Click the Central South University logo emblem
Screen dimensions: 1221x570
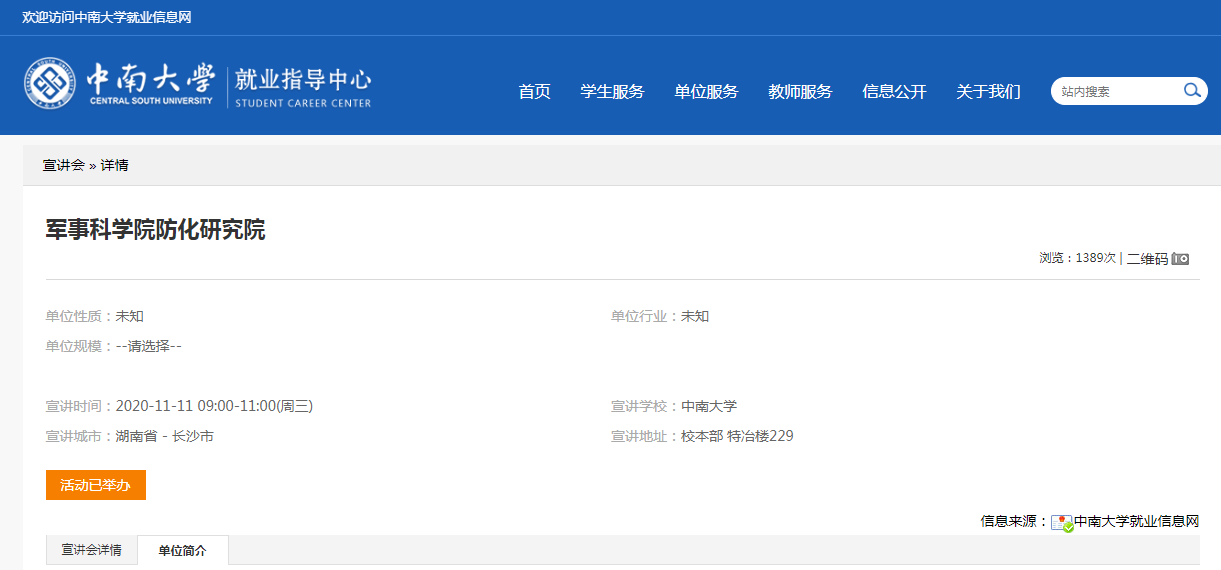tap(50, 84)
